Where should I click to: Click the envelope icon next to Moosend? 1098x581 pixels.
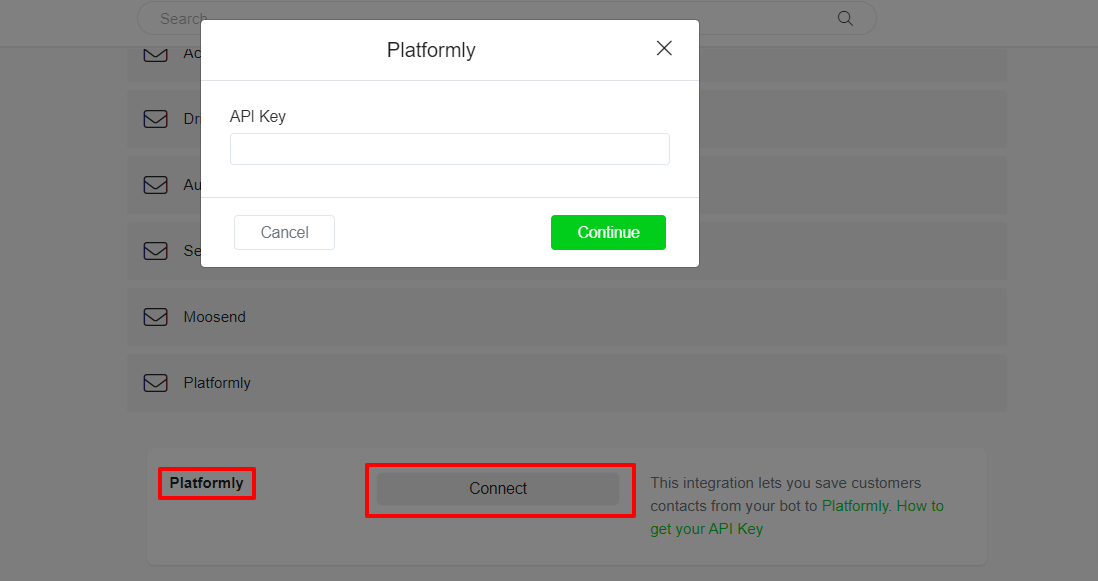pyautogui.click(x=155, y=316)
